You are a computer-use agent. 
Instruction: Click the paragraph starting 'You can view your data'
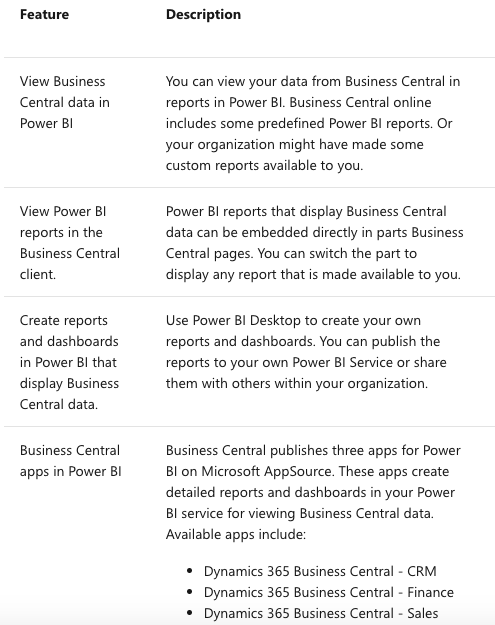[313, 124]
